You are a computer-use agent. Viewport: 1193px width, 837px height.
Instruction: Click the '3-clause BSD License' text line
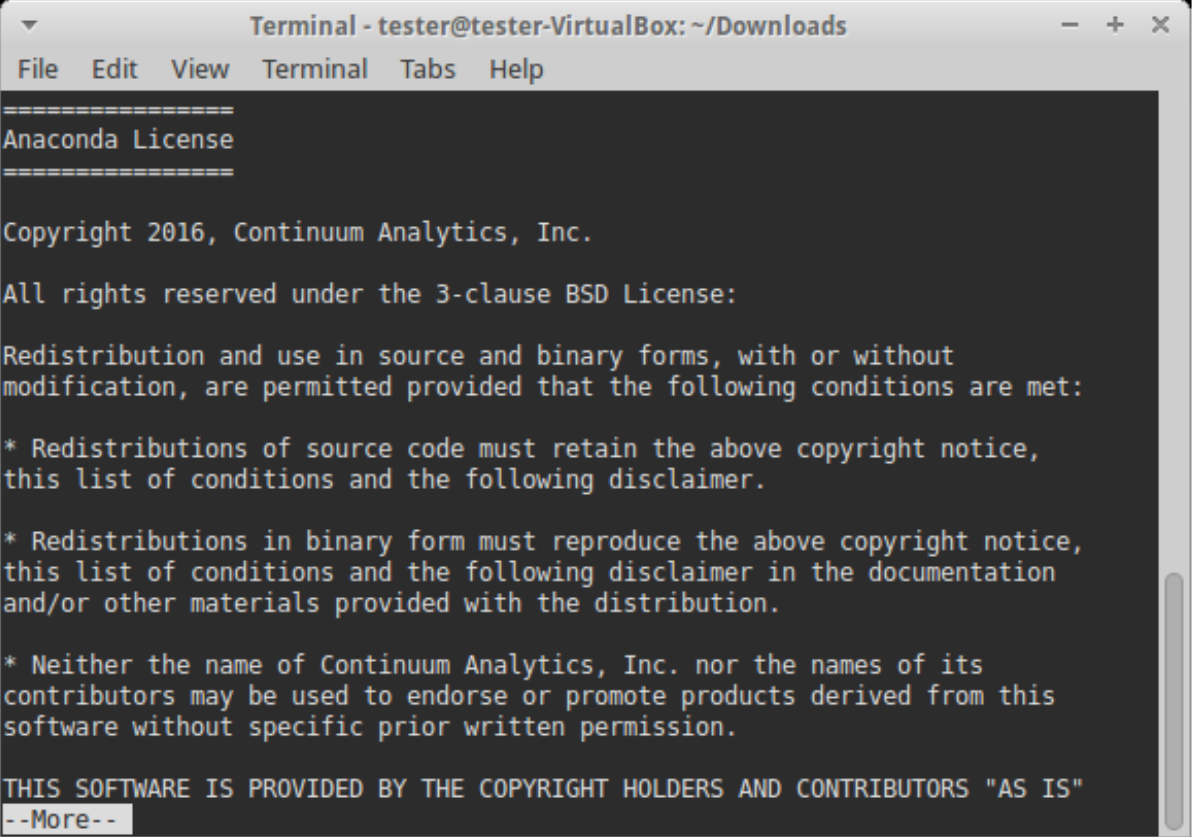[370, 295]
